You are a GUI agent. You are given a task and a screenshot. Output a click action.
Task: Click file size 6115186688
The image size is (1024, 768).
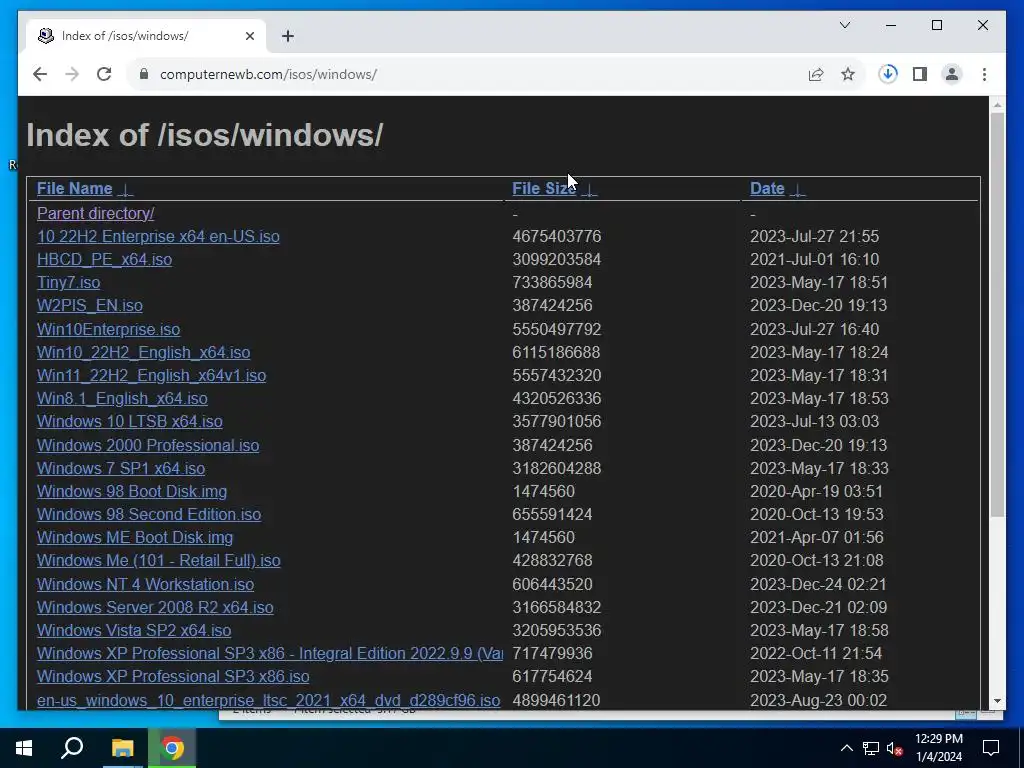pos(556,353)
